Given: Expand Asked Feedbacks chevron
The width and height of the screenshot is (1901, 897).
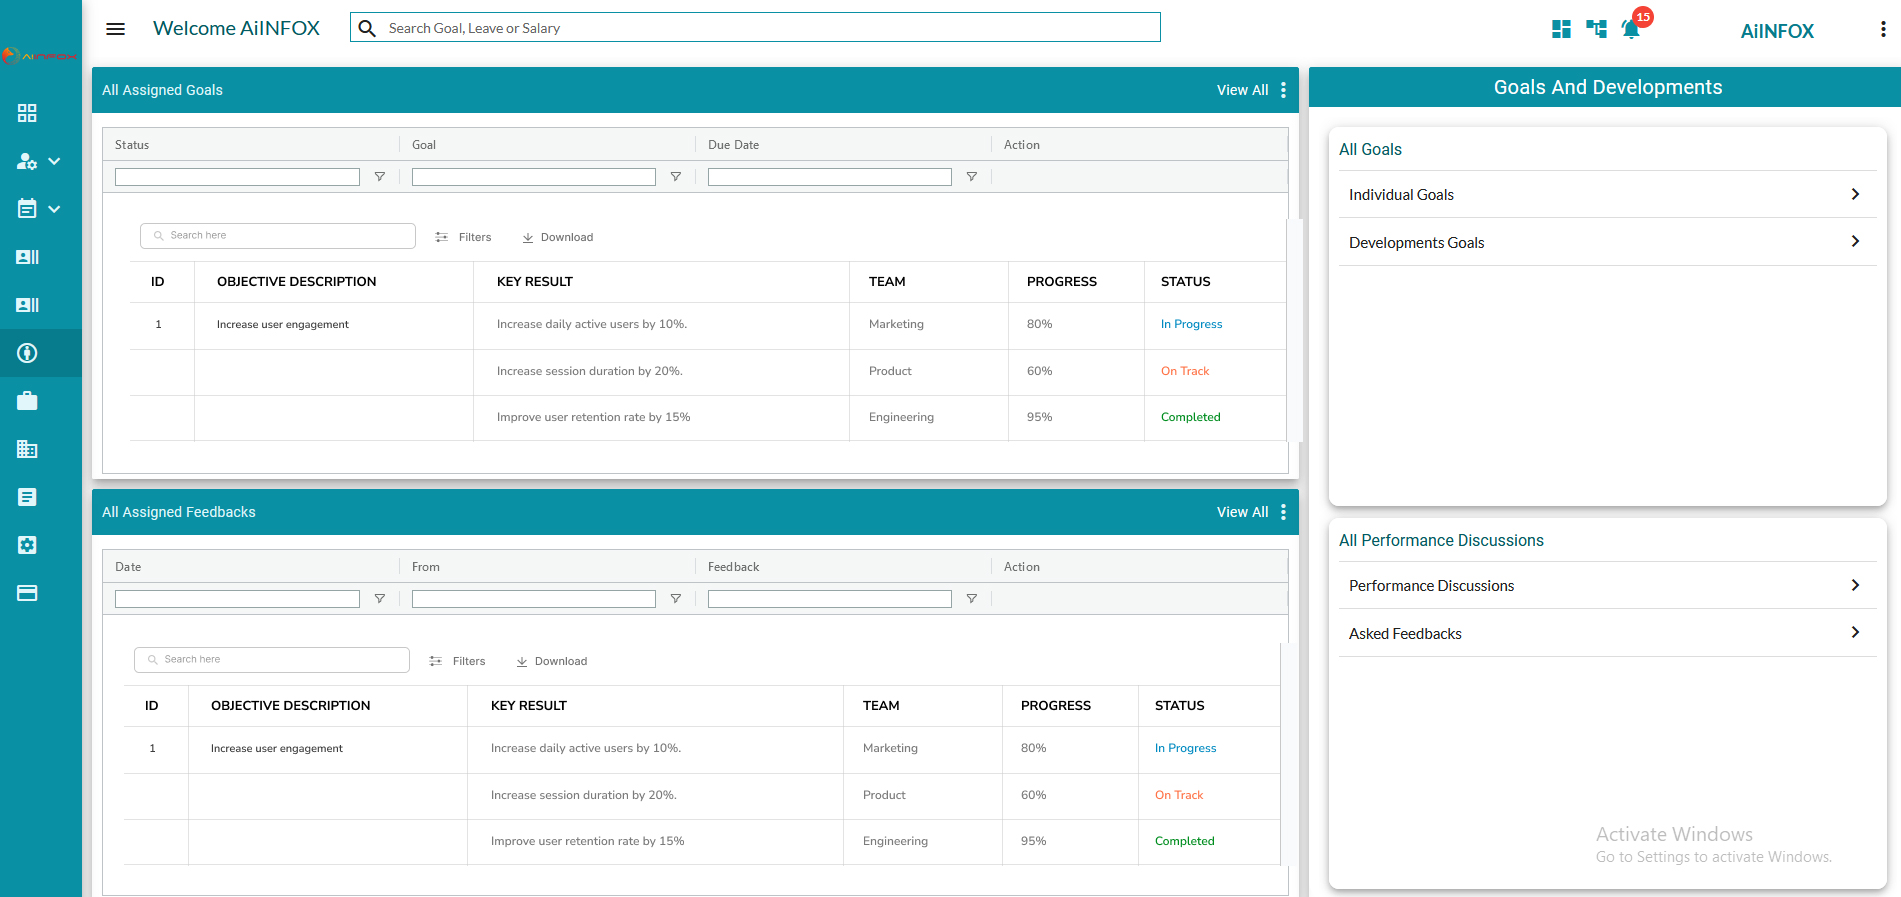Looking at the screenshot, I should 1855,632.
